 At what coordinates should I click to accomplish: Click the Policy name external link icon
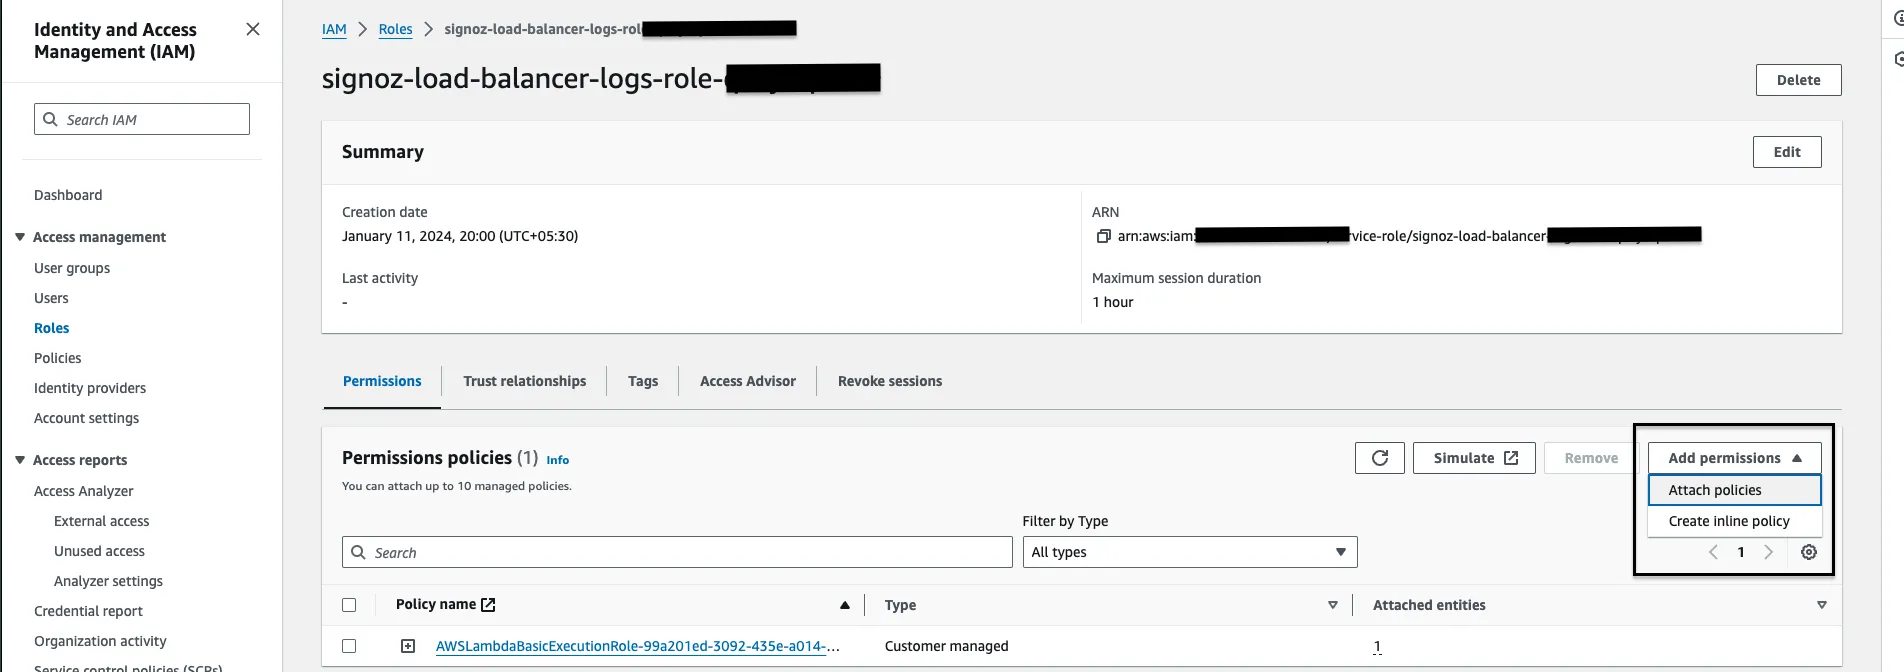[x=488, y=604]
